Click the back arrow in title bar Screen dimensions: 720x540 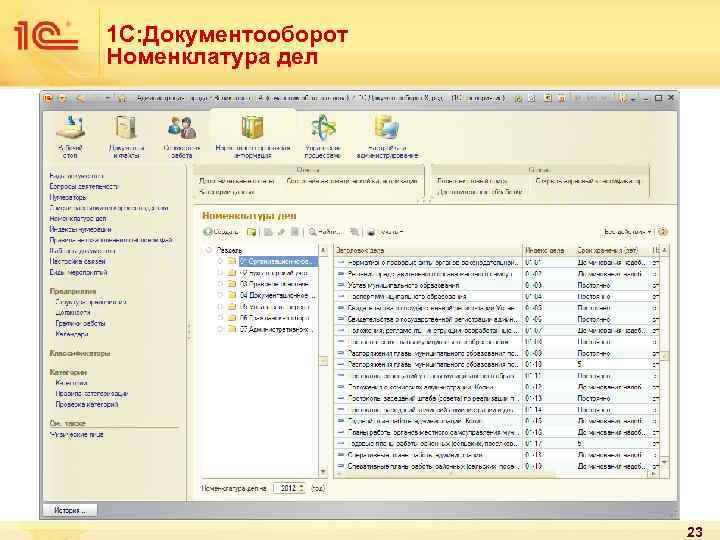tap(80, 98)
